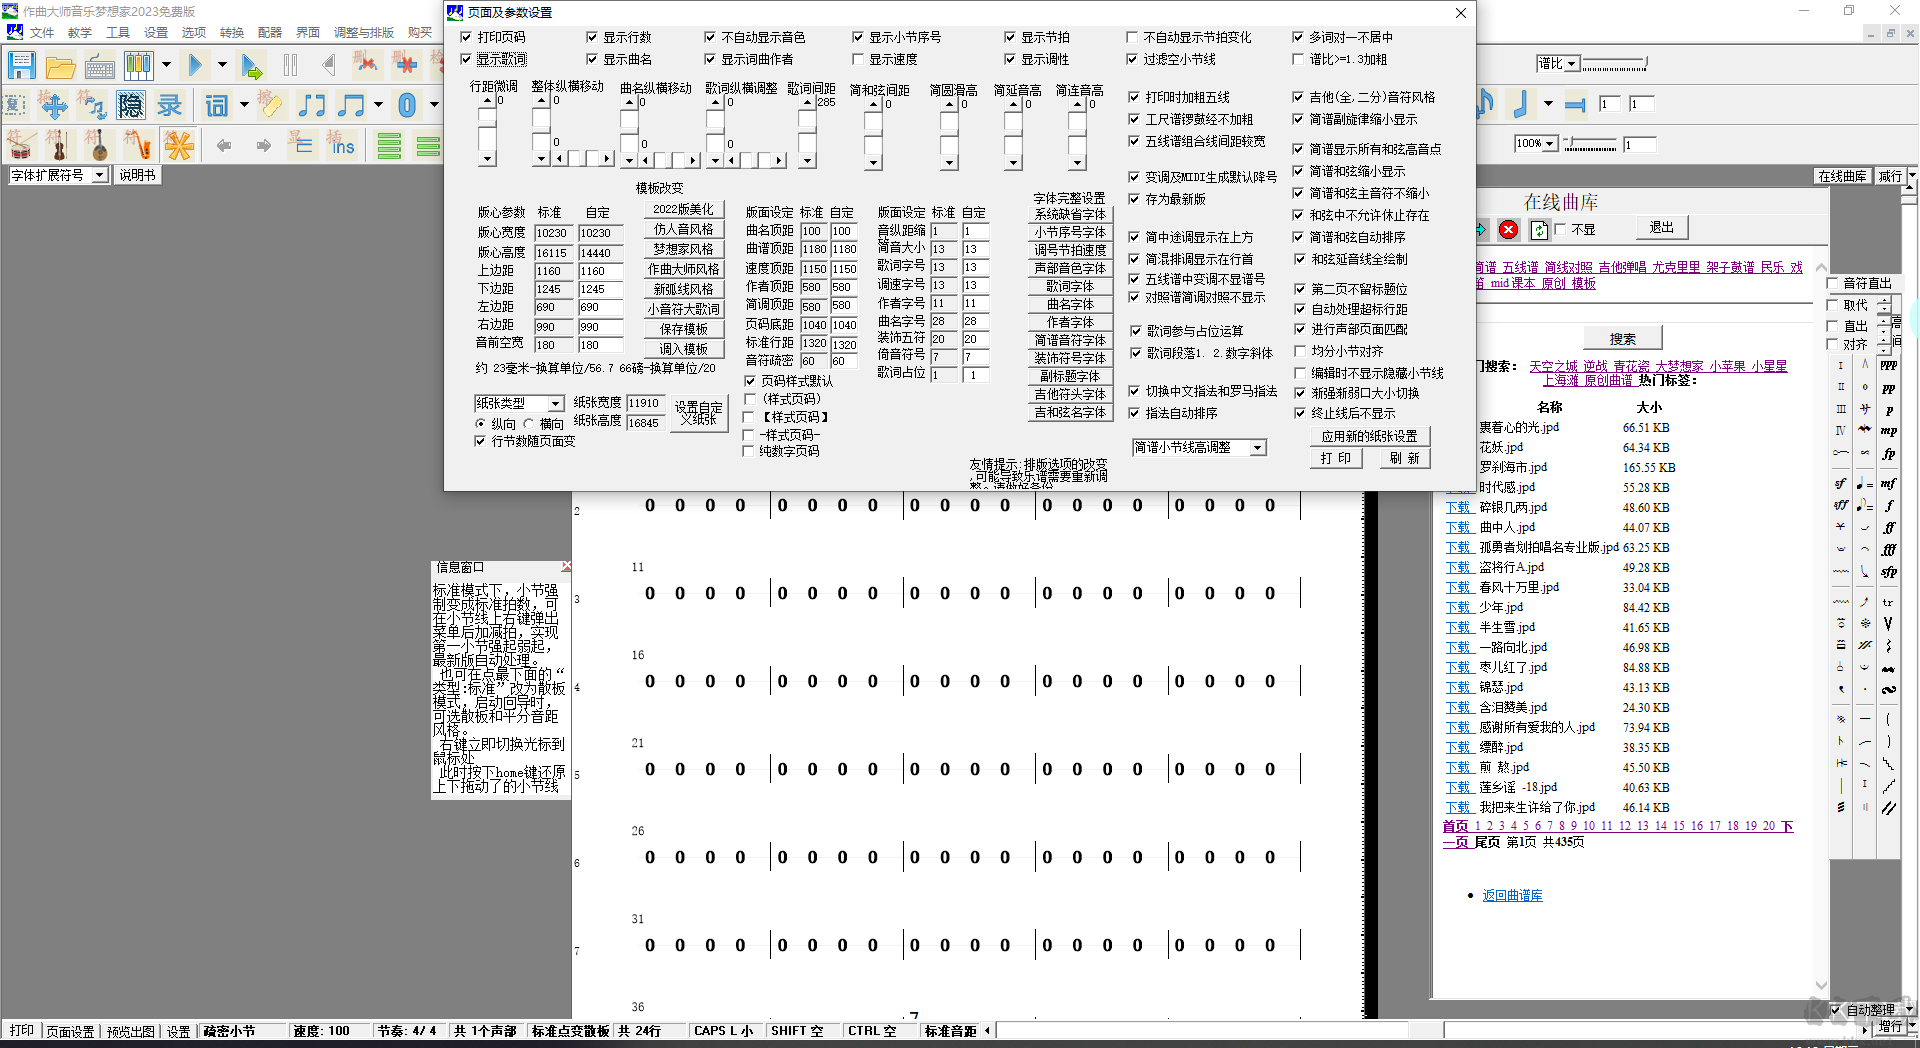Open the 字体扩展符号 dropdown
The width and height of the screenshot is (1920, 1048).
(x=99, y=175)
